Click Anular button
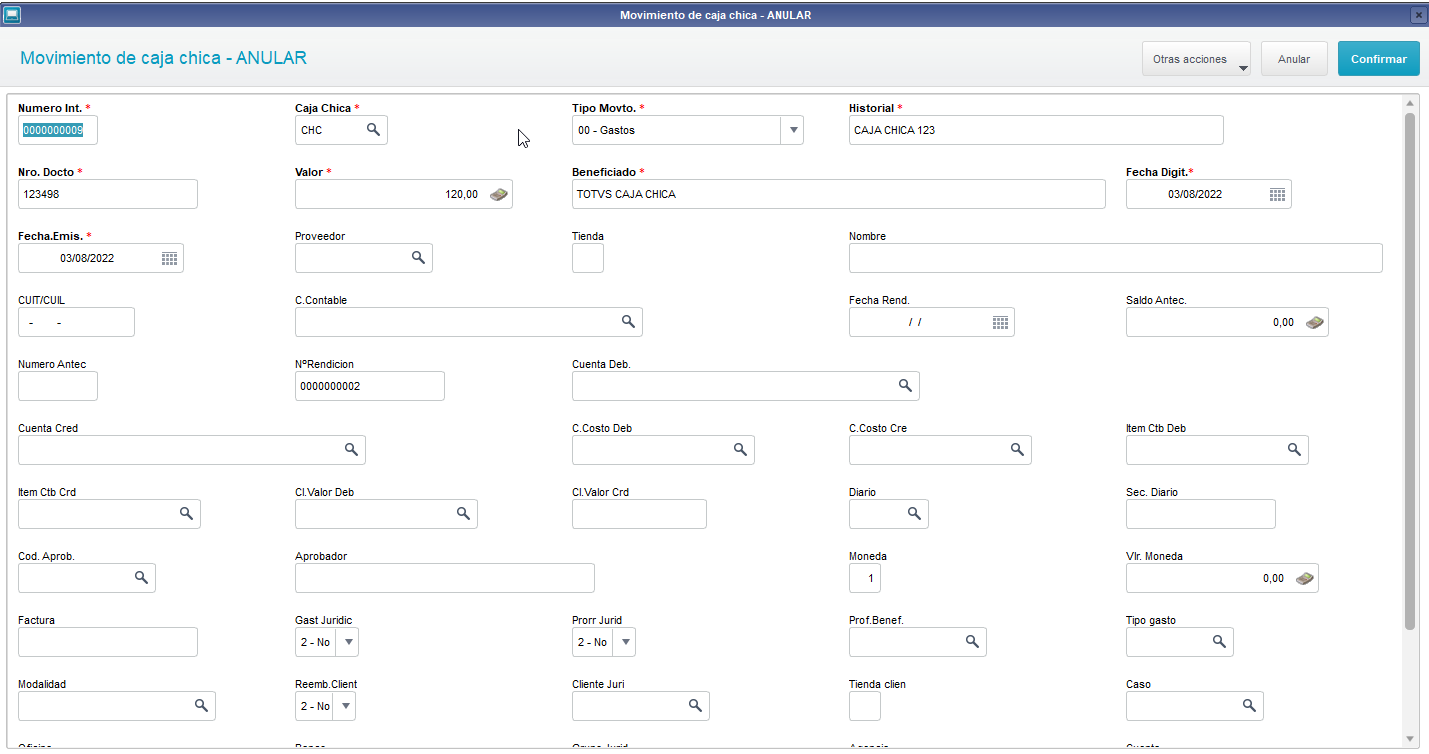 click(x=1294, y=59)
